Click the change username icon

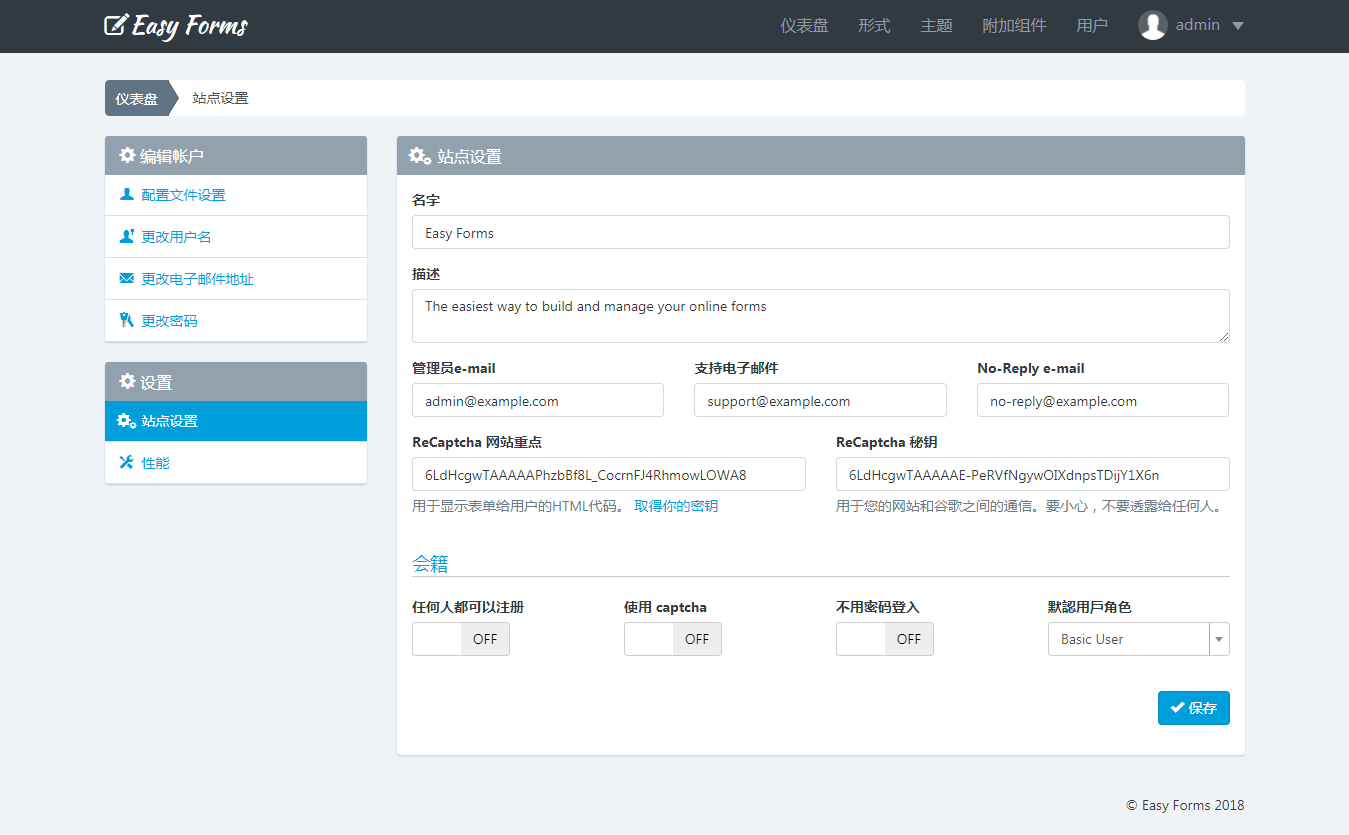click(127, 237)
